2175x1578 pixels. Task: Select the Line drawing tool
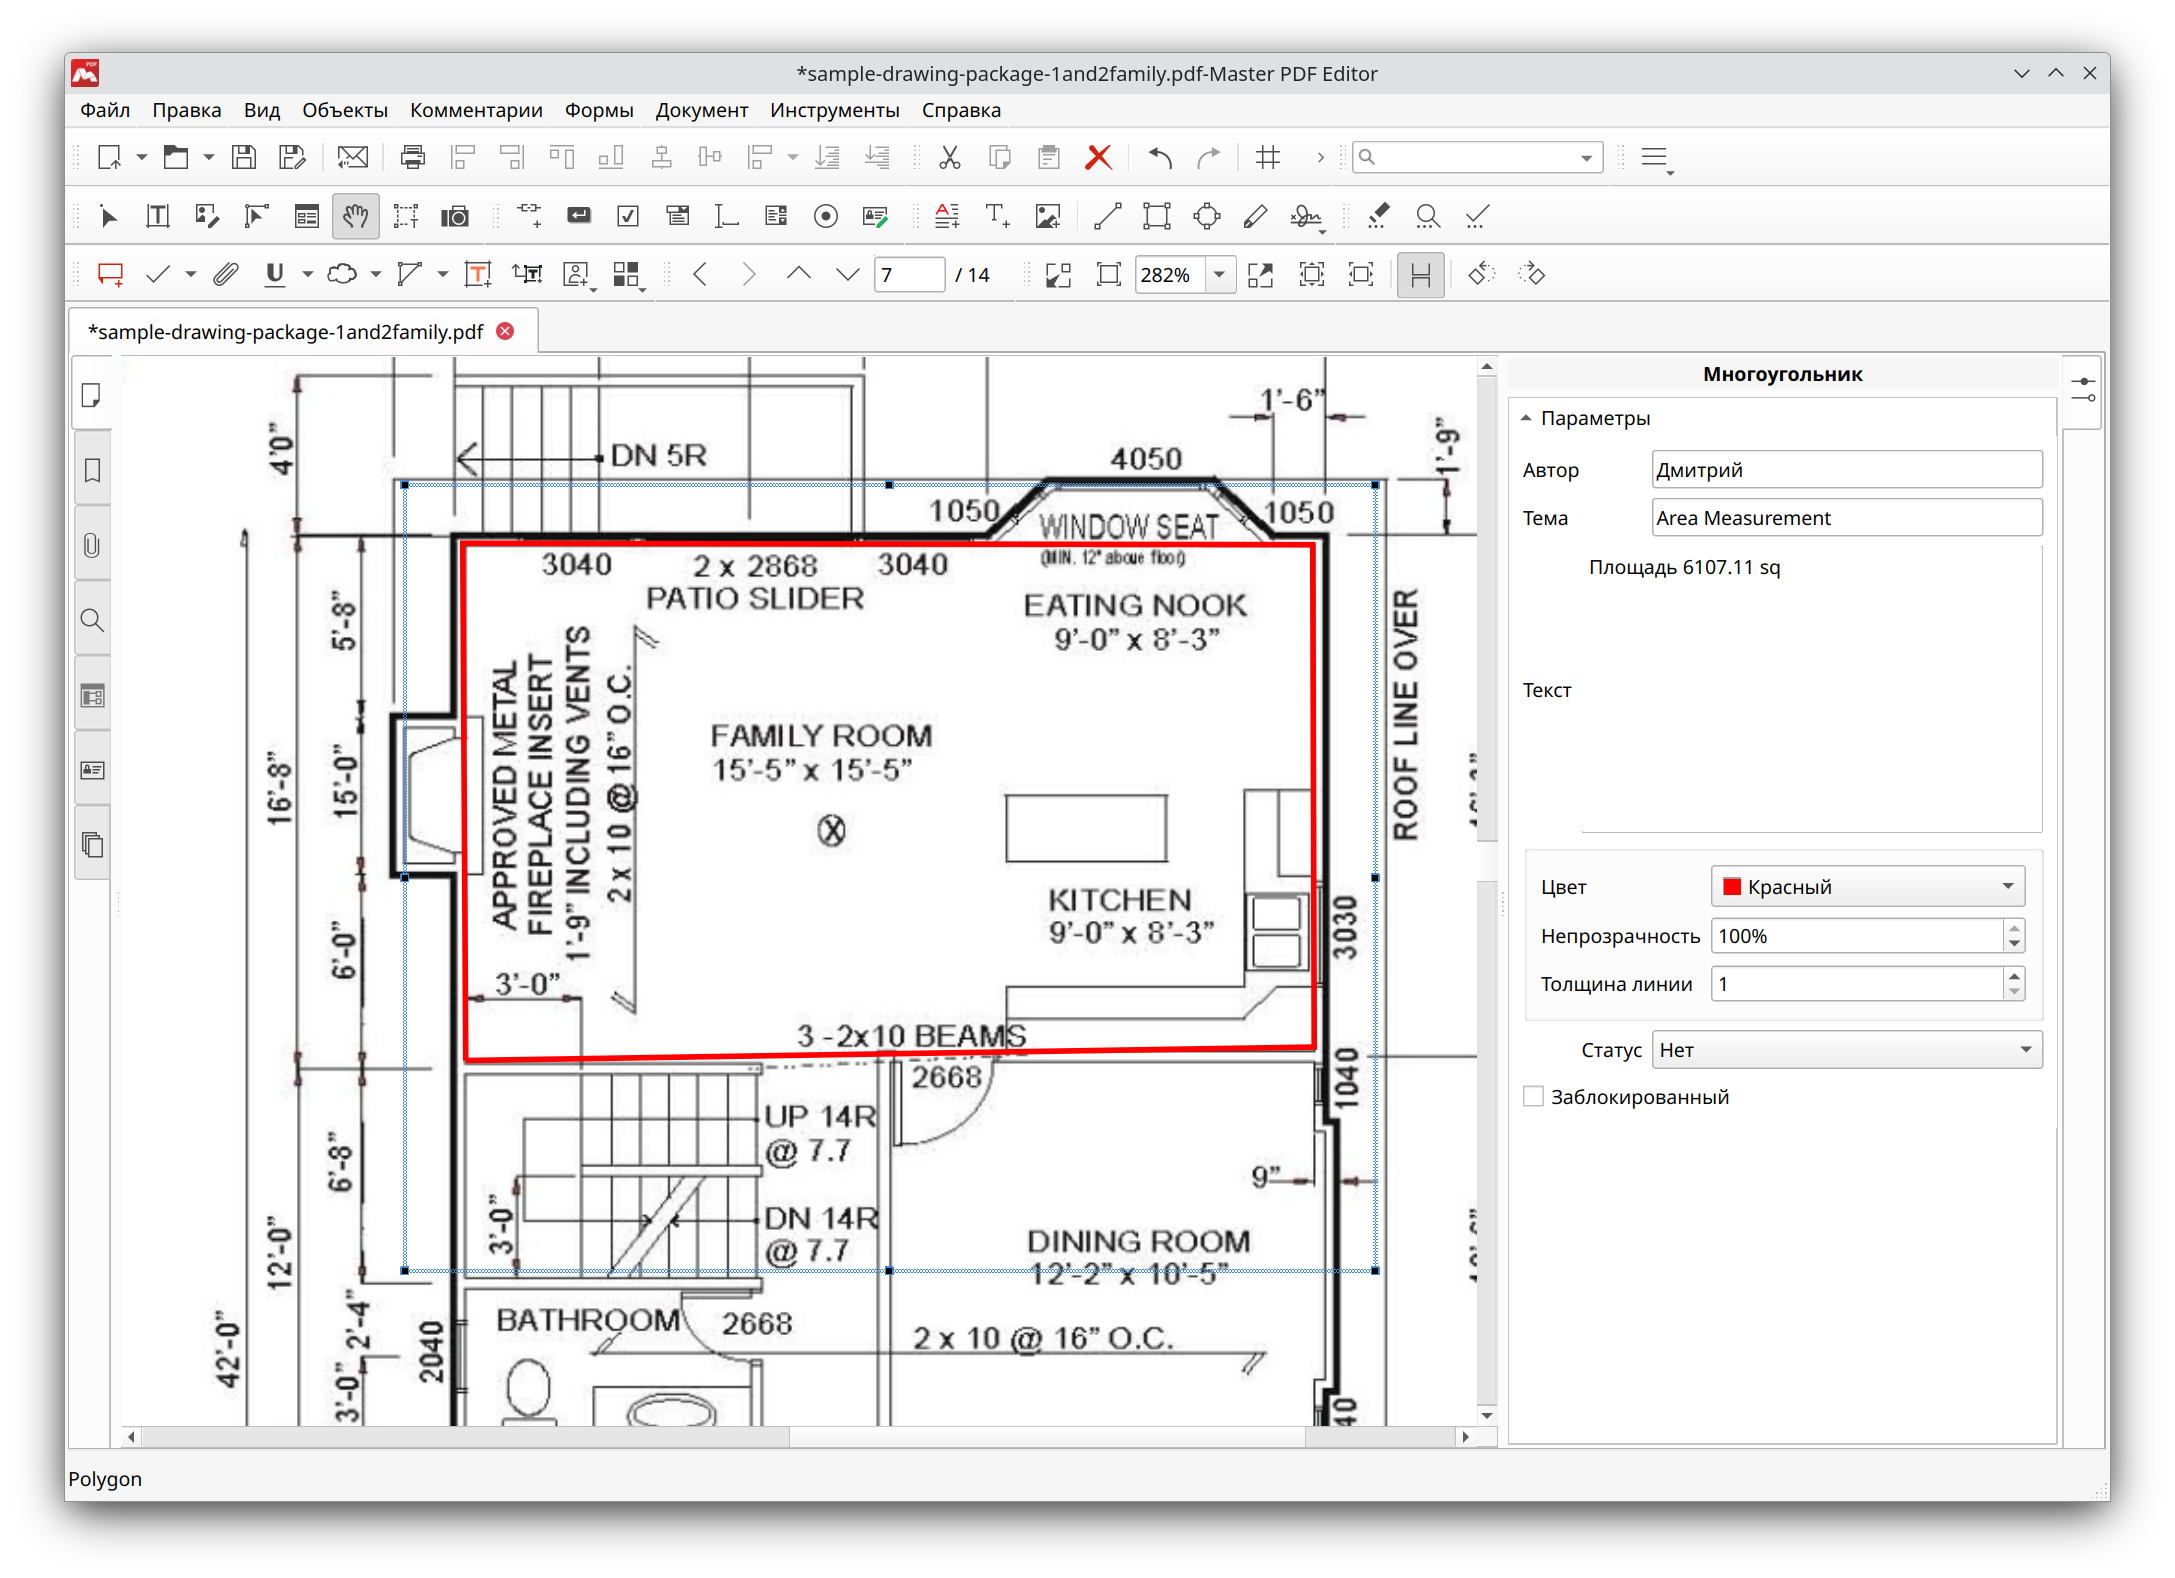pyautogui.click(x=1107, y=217)
